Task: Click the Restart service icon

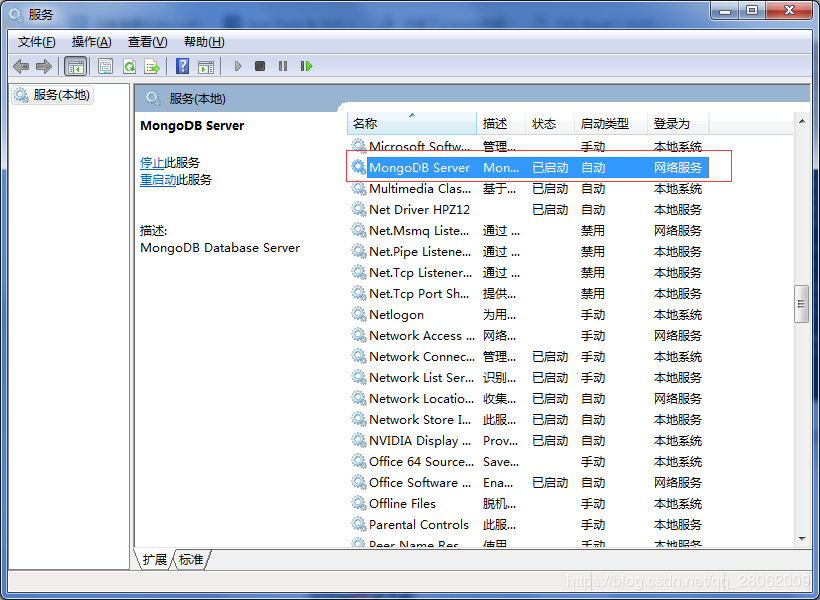Action: click(306, 66)
